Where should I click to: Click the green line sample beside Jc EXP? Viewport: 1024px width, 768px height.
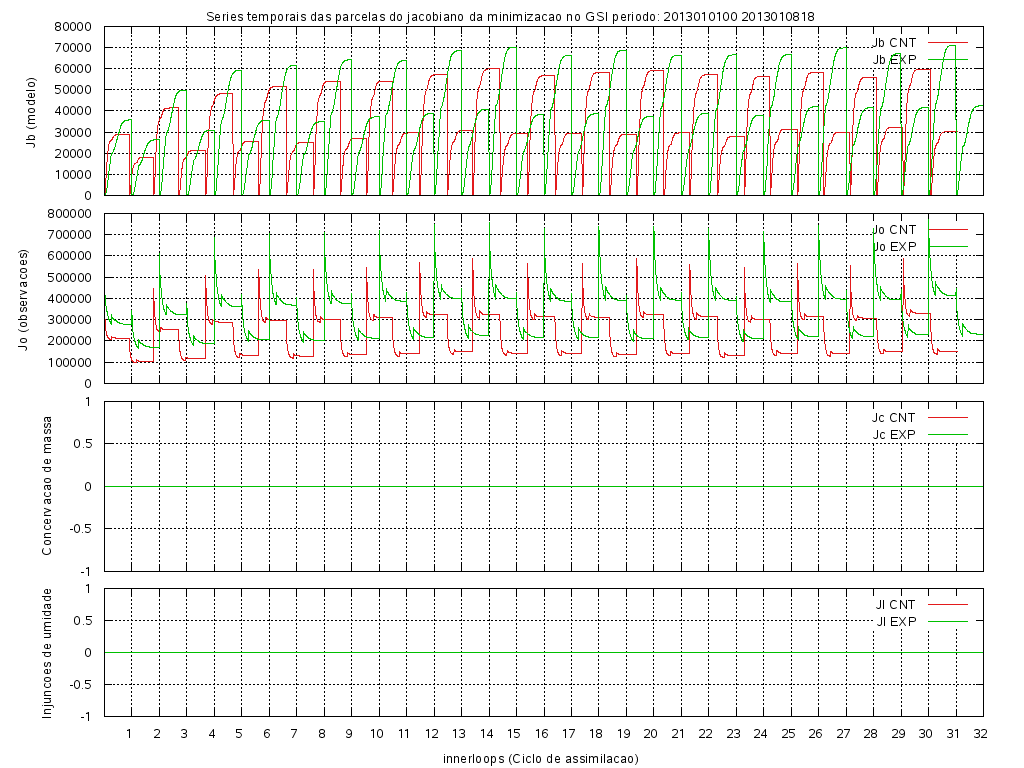[x=948, y=434]
